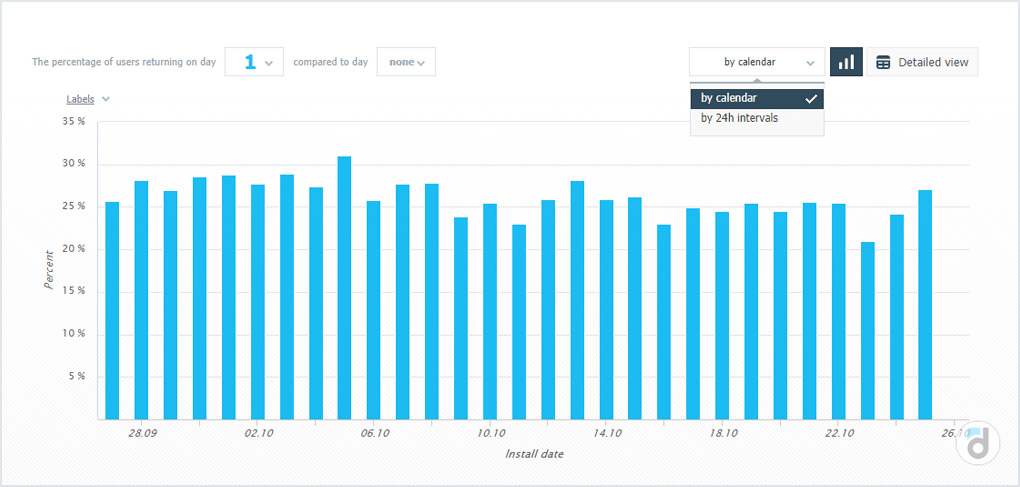Click the devtodev logo badge
This screenshot has height=487, width=1020.
(978, 444)
